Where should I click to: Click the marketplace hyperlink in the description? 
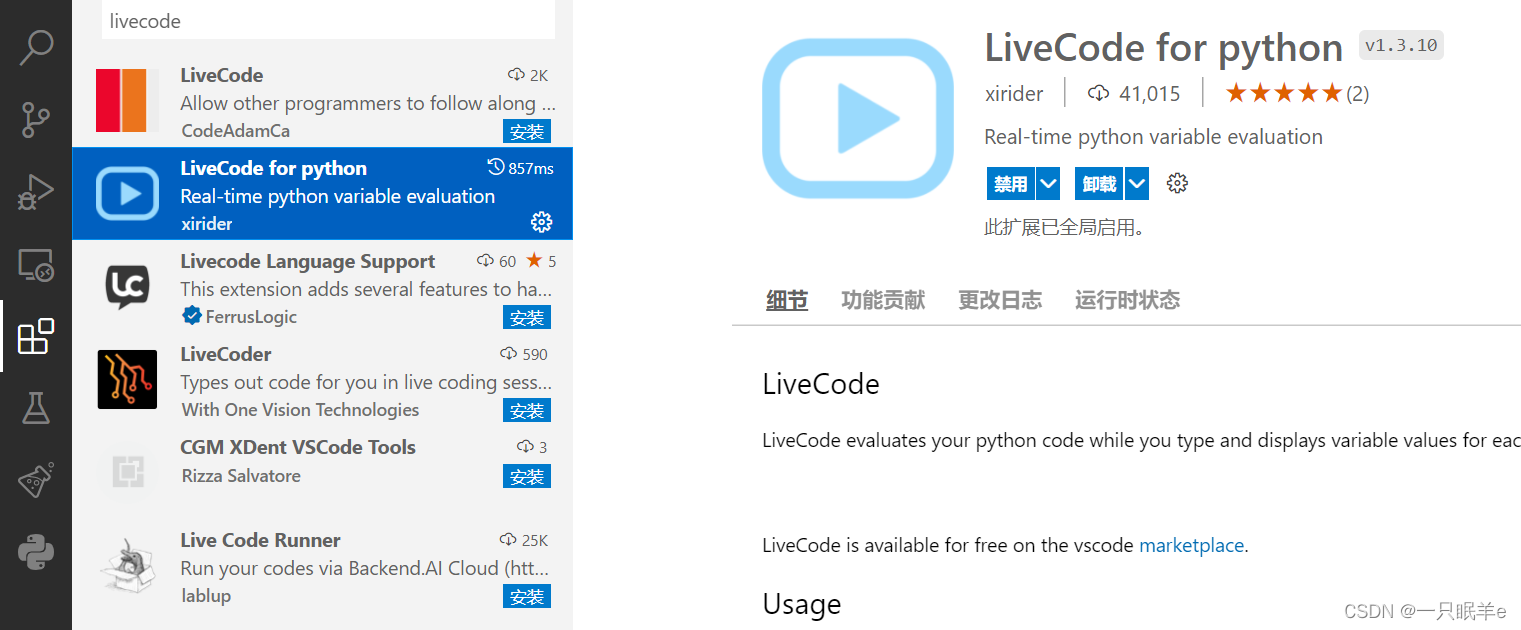[1191, 545]
